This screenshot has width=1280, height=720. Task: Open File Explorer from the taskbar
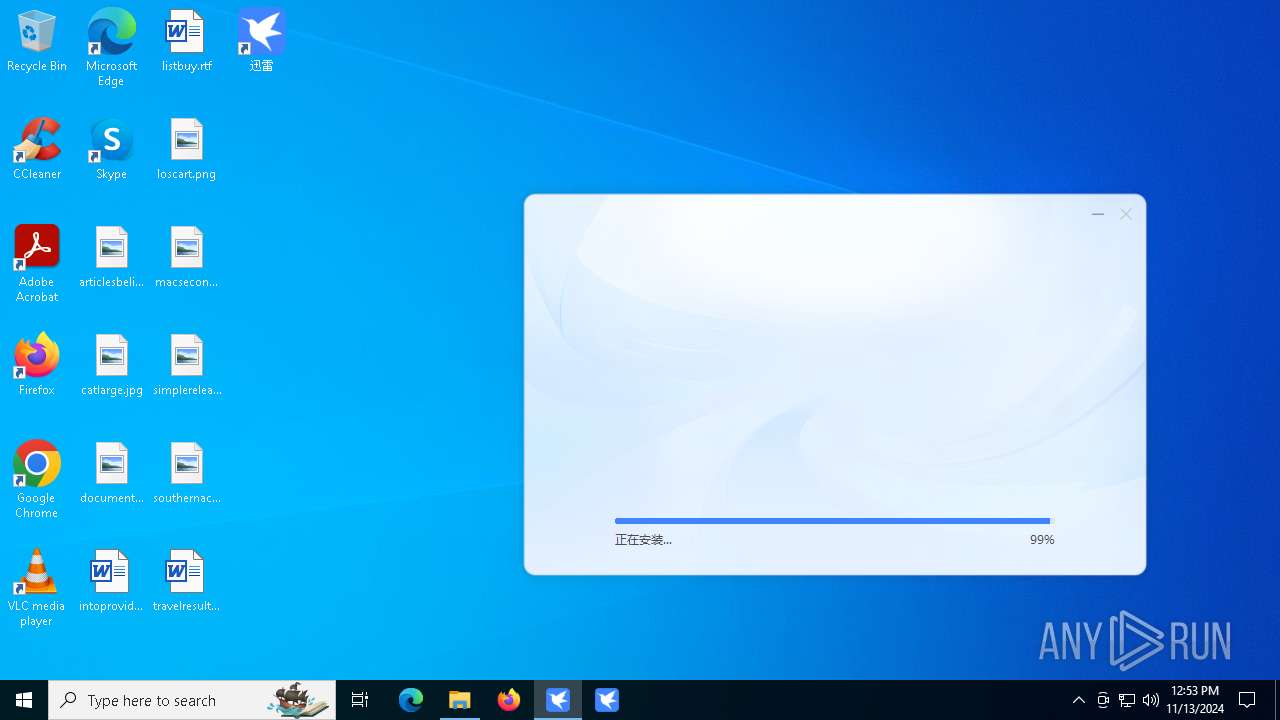click(x=460, y=700)
